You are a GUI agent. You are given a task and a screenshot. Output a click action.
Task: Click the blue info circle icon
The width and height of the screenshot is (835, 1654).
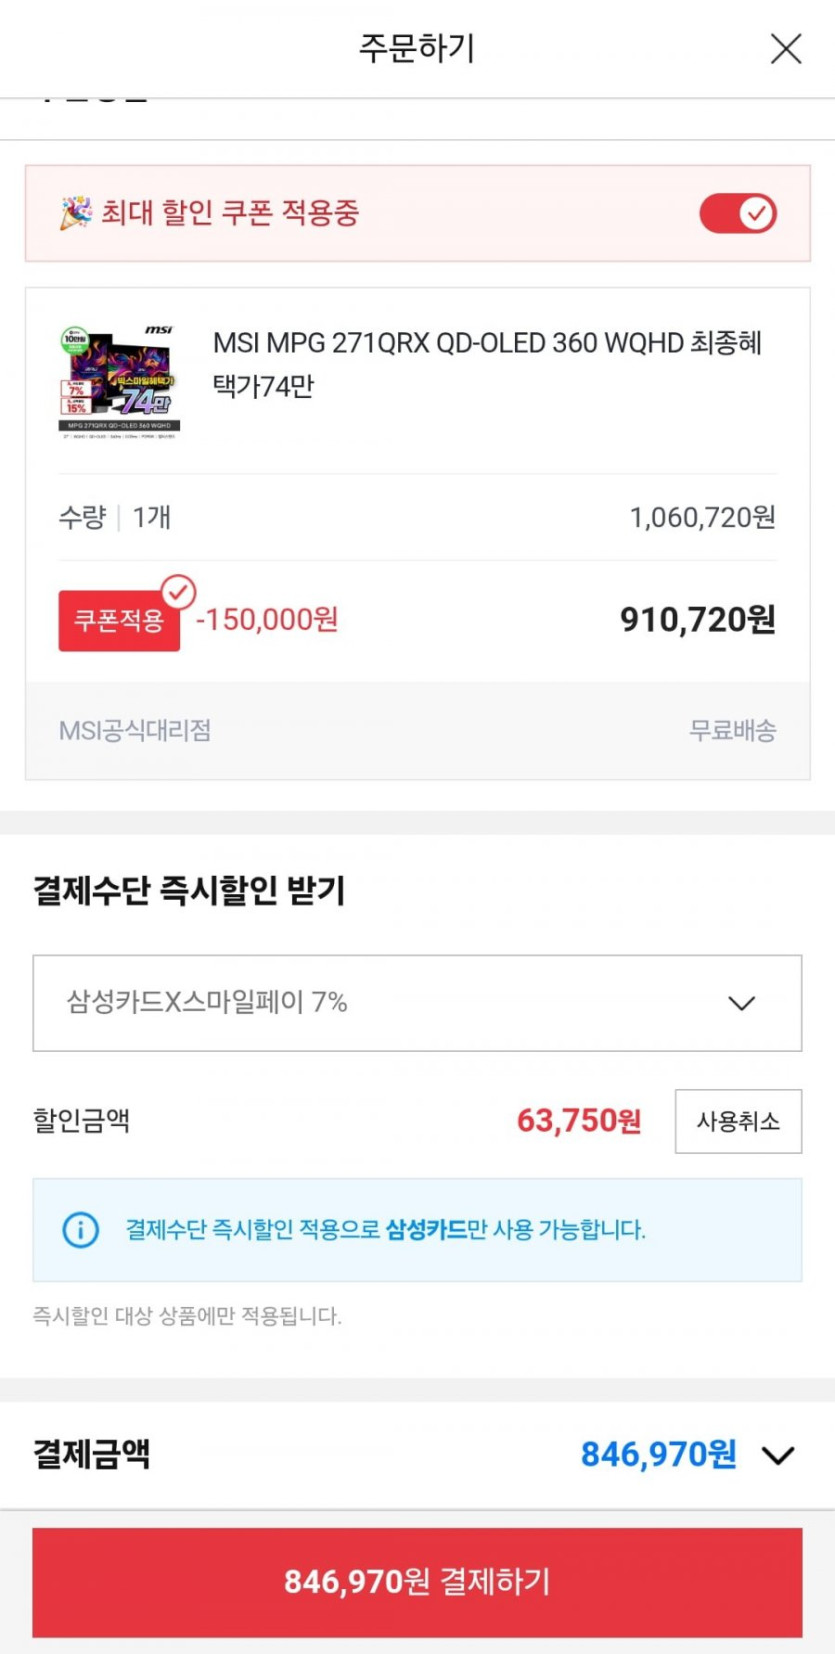pyautogui.click(x=81, y=1229)
